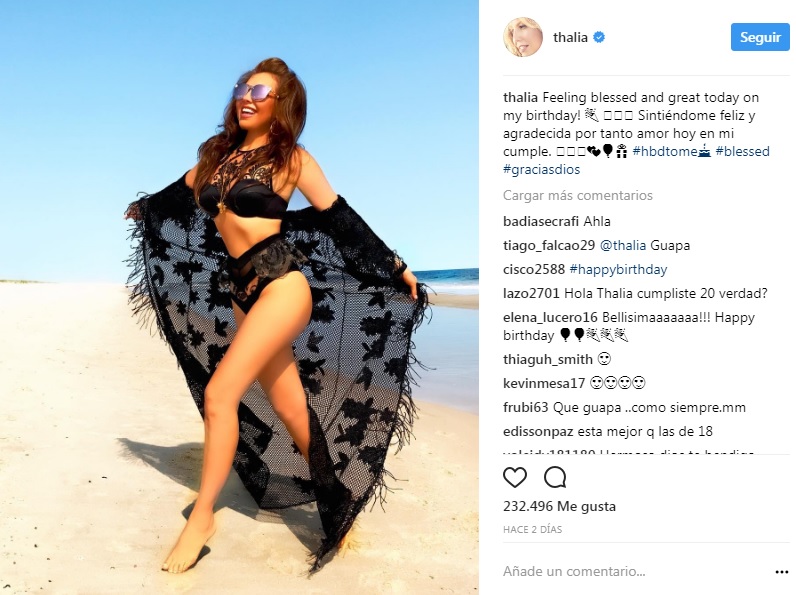Load more comments via Cargar más comentarios
796x595 pixels.
578,195
